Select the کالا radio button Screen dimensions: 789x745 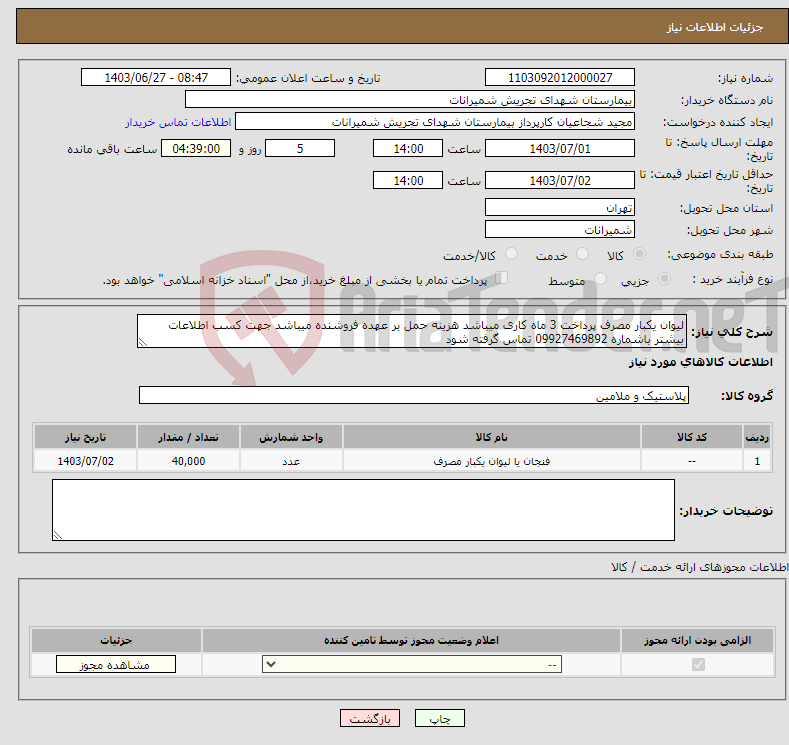point(639,254)
